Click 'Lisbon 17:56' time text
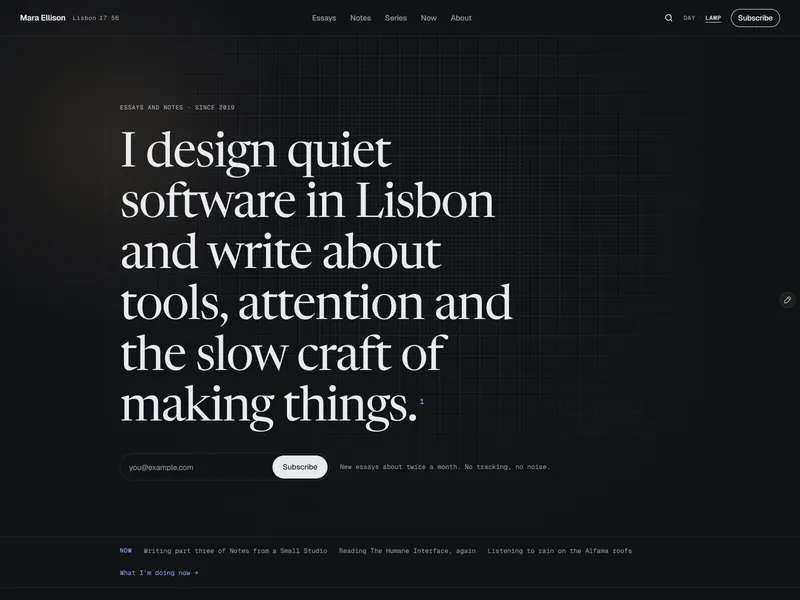The image size is (800, 600). 96,18
